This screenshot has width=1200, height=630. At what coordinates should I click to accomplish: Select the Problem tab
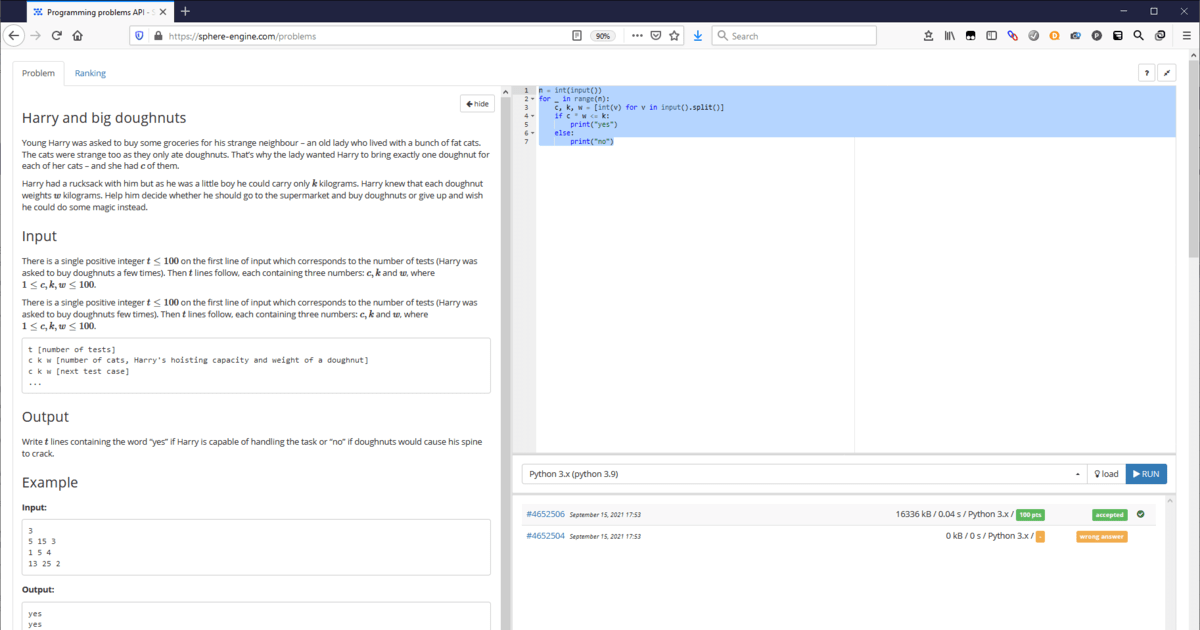[38, 73]
